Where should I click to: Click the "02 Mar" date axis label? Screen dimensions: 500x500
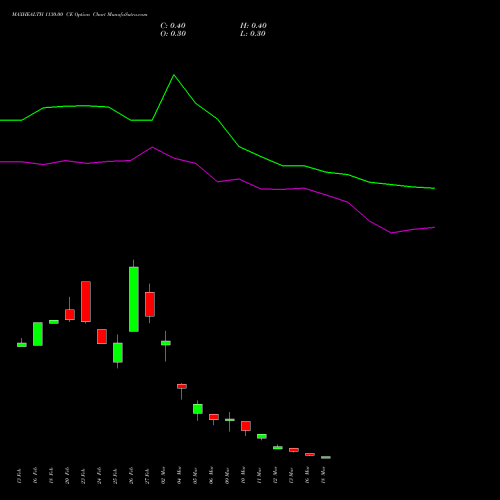(x=163, y=475)
